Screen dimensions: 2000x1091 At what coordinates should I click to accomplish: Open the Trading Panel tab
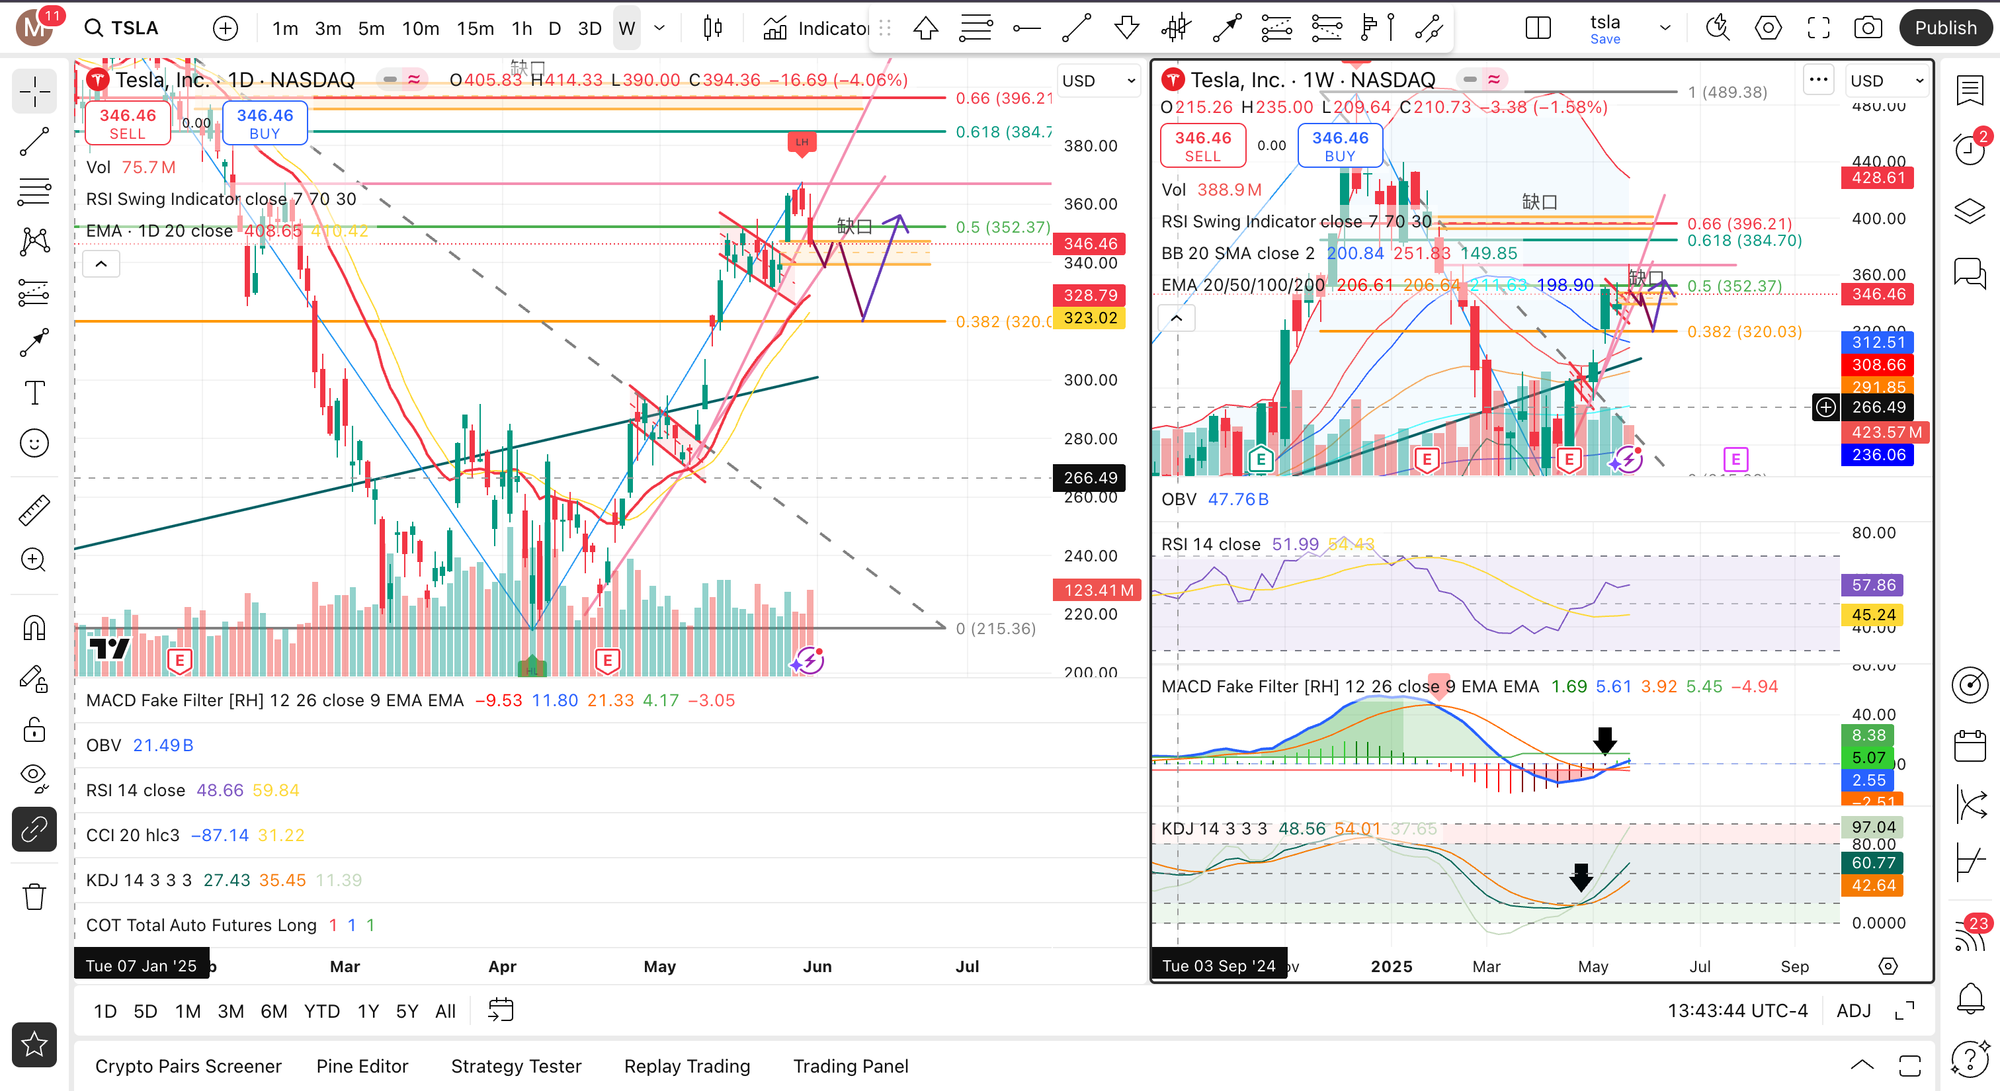pos(851,1066)
